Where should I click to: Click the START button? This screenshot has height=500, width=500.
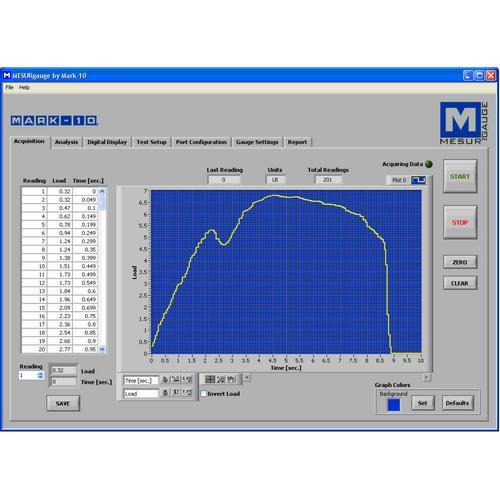coord(460,176)
